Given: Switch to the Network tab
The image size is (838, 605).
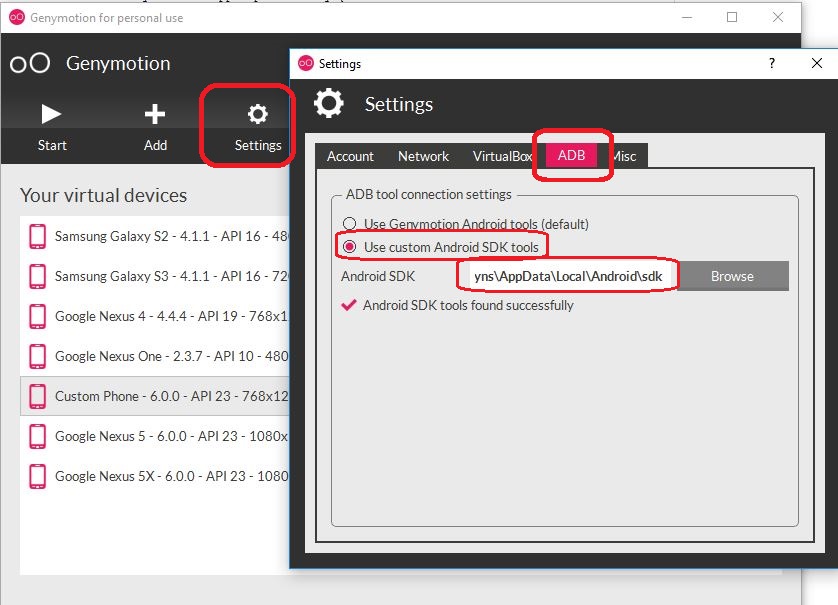Looking at the screenshot, I should [423, 156].
